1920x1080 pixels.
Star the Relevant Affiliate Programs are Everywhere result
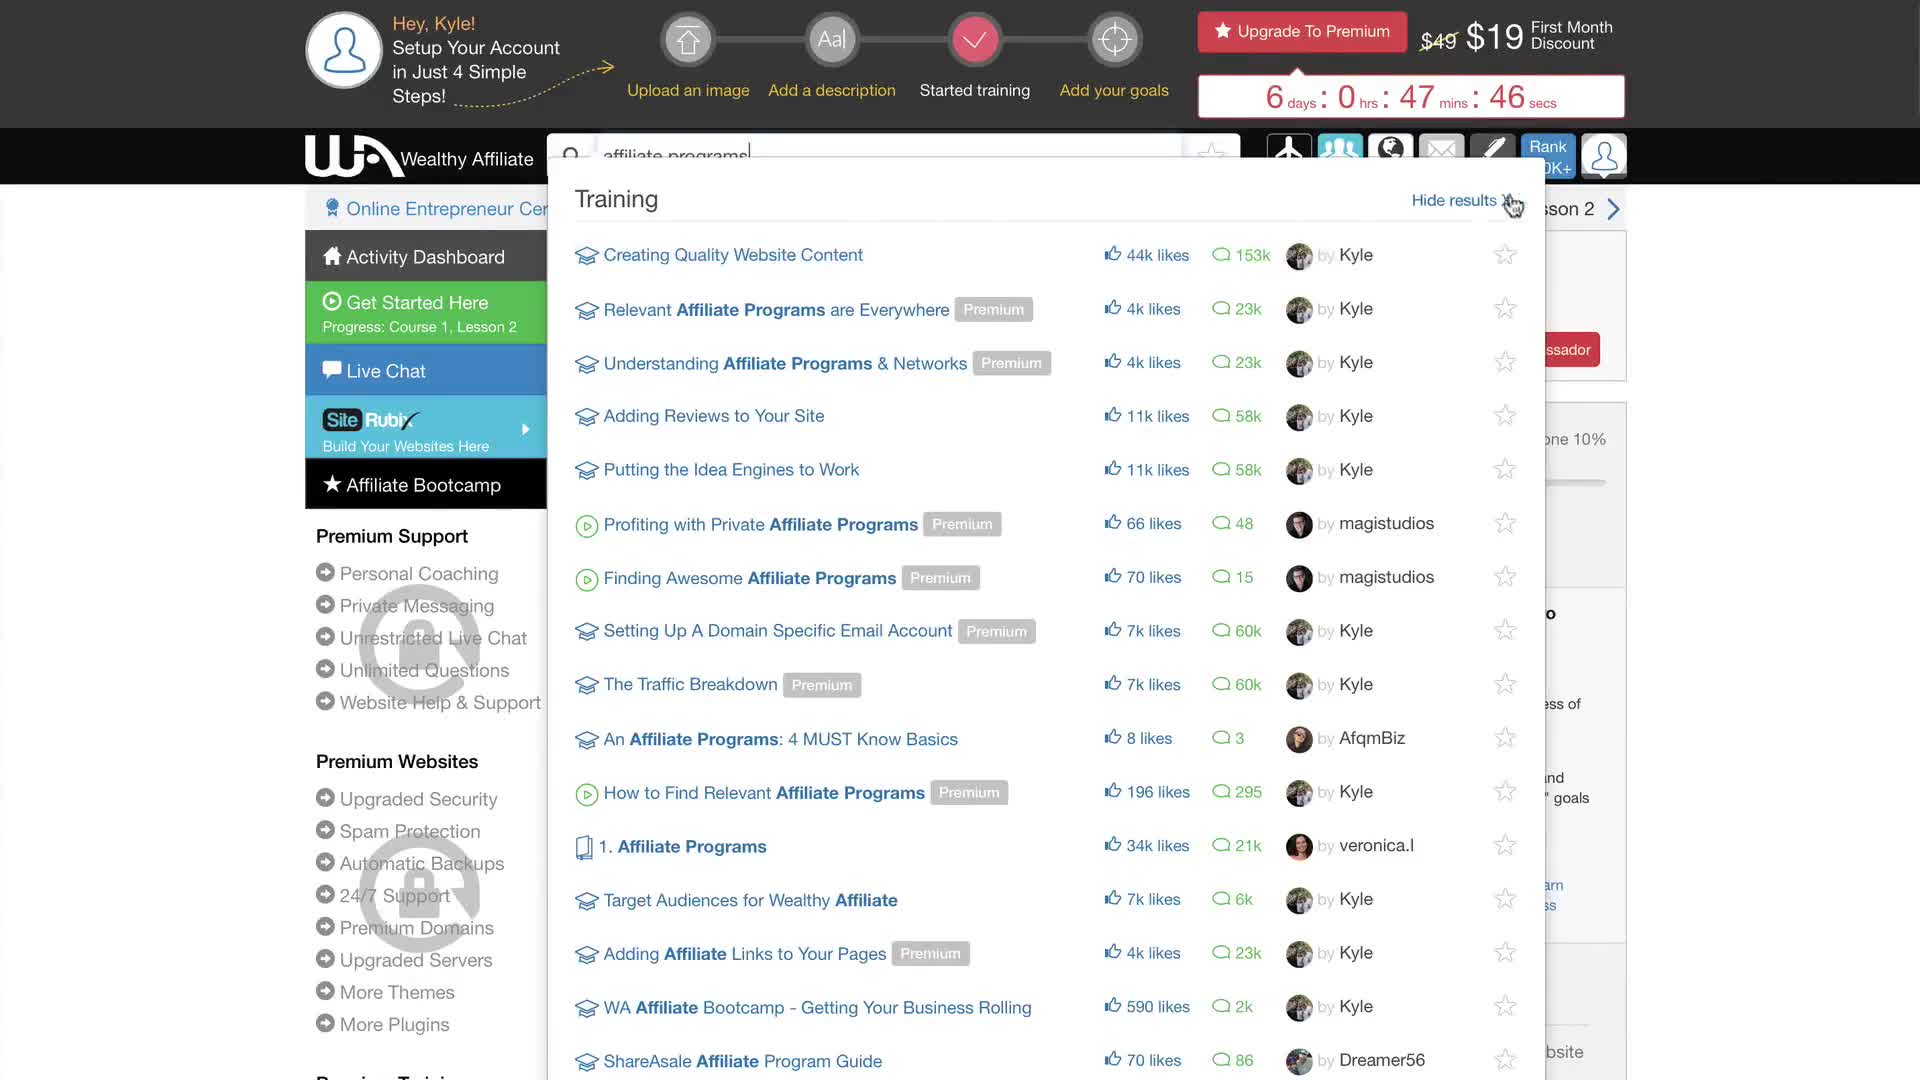click(1505, 309)
